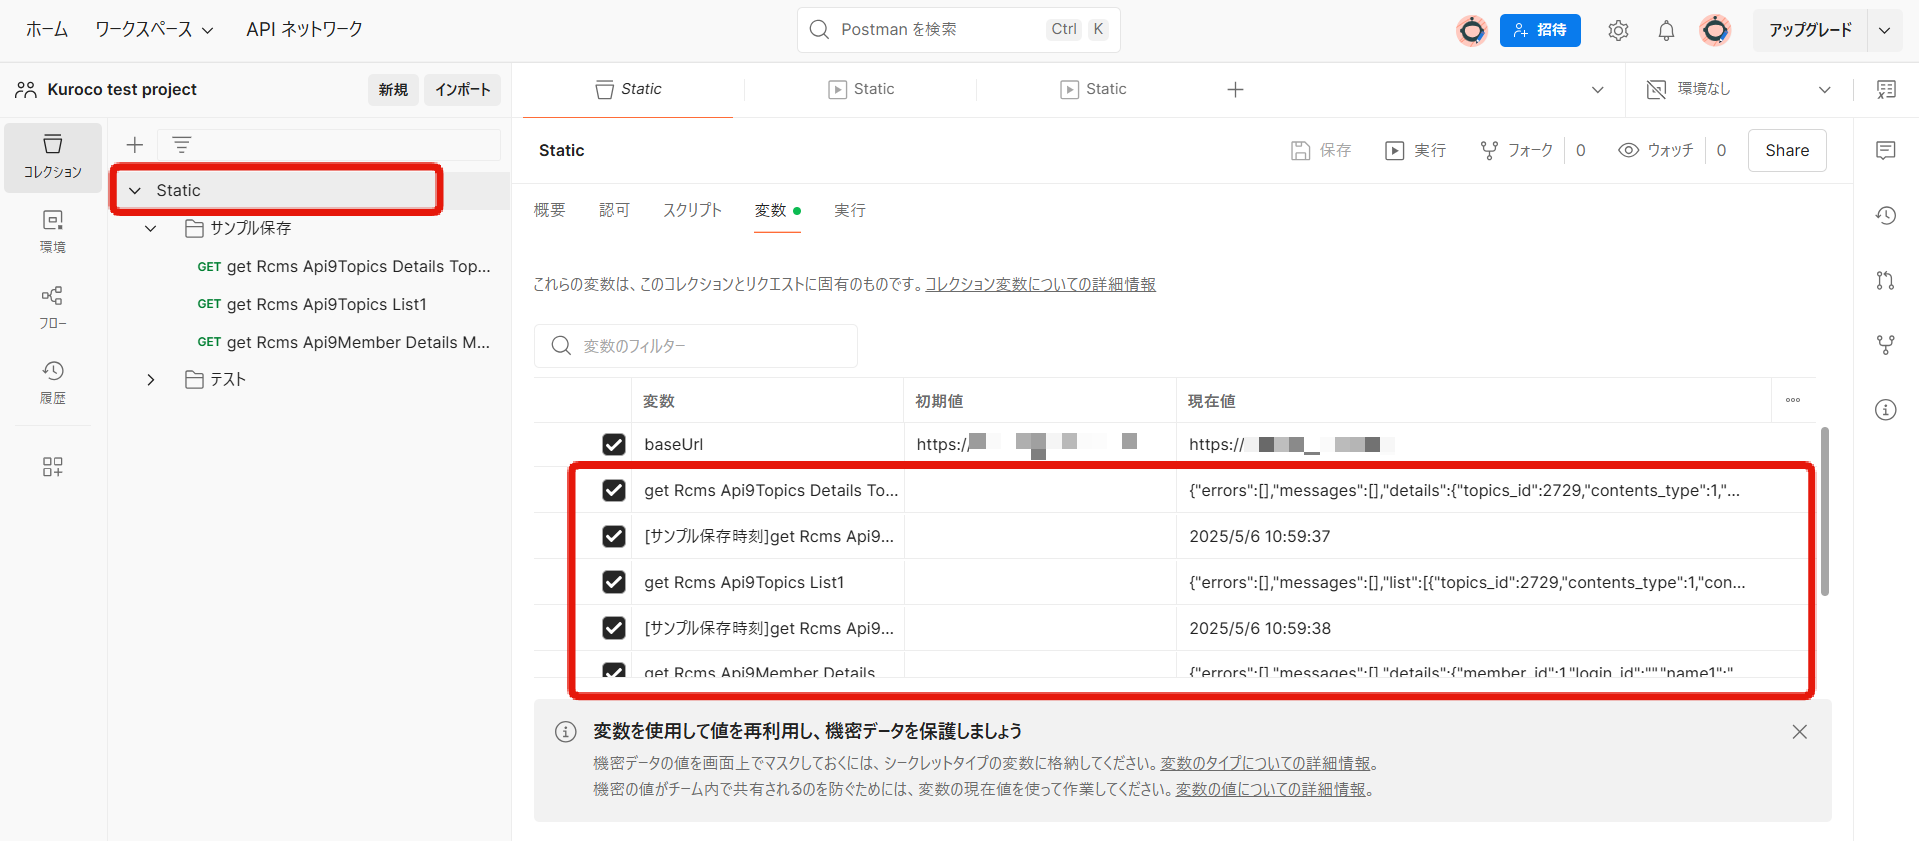Image resolution: width=1919 pixels, height=841 pixels.
Task: Fork the Static collection
Action: coord(1517,151)
